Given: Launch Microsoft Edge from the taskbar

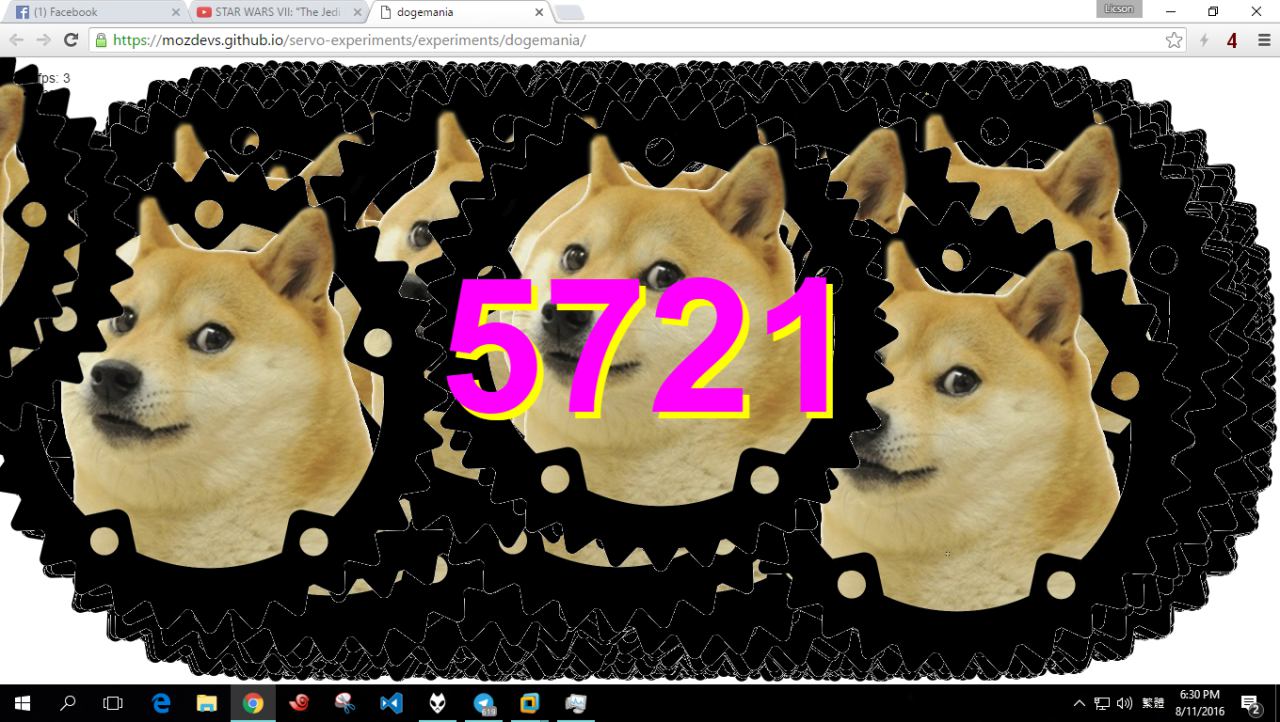Looking at the screenshot, I should click(x=161, y=703).
